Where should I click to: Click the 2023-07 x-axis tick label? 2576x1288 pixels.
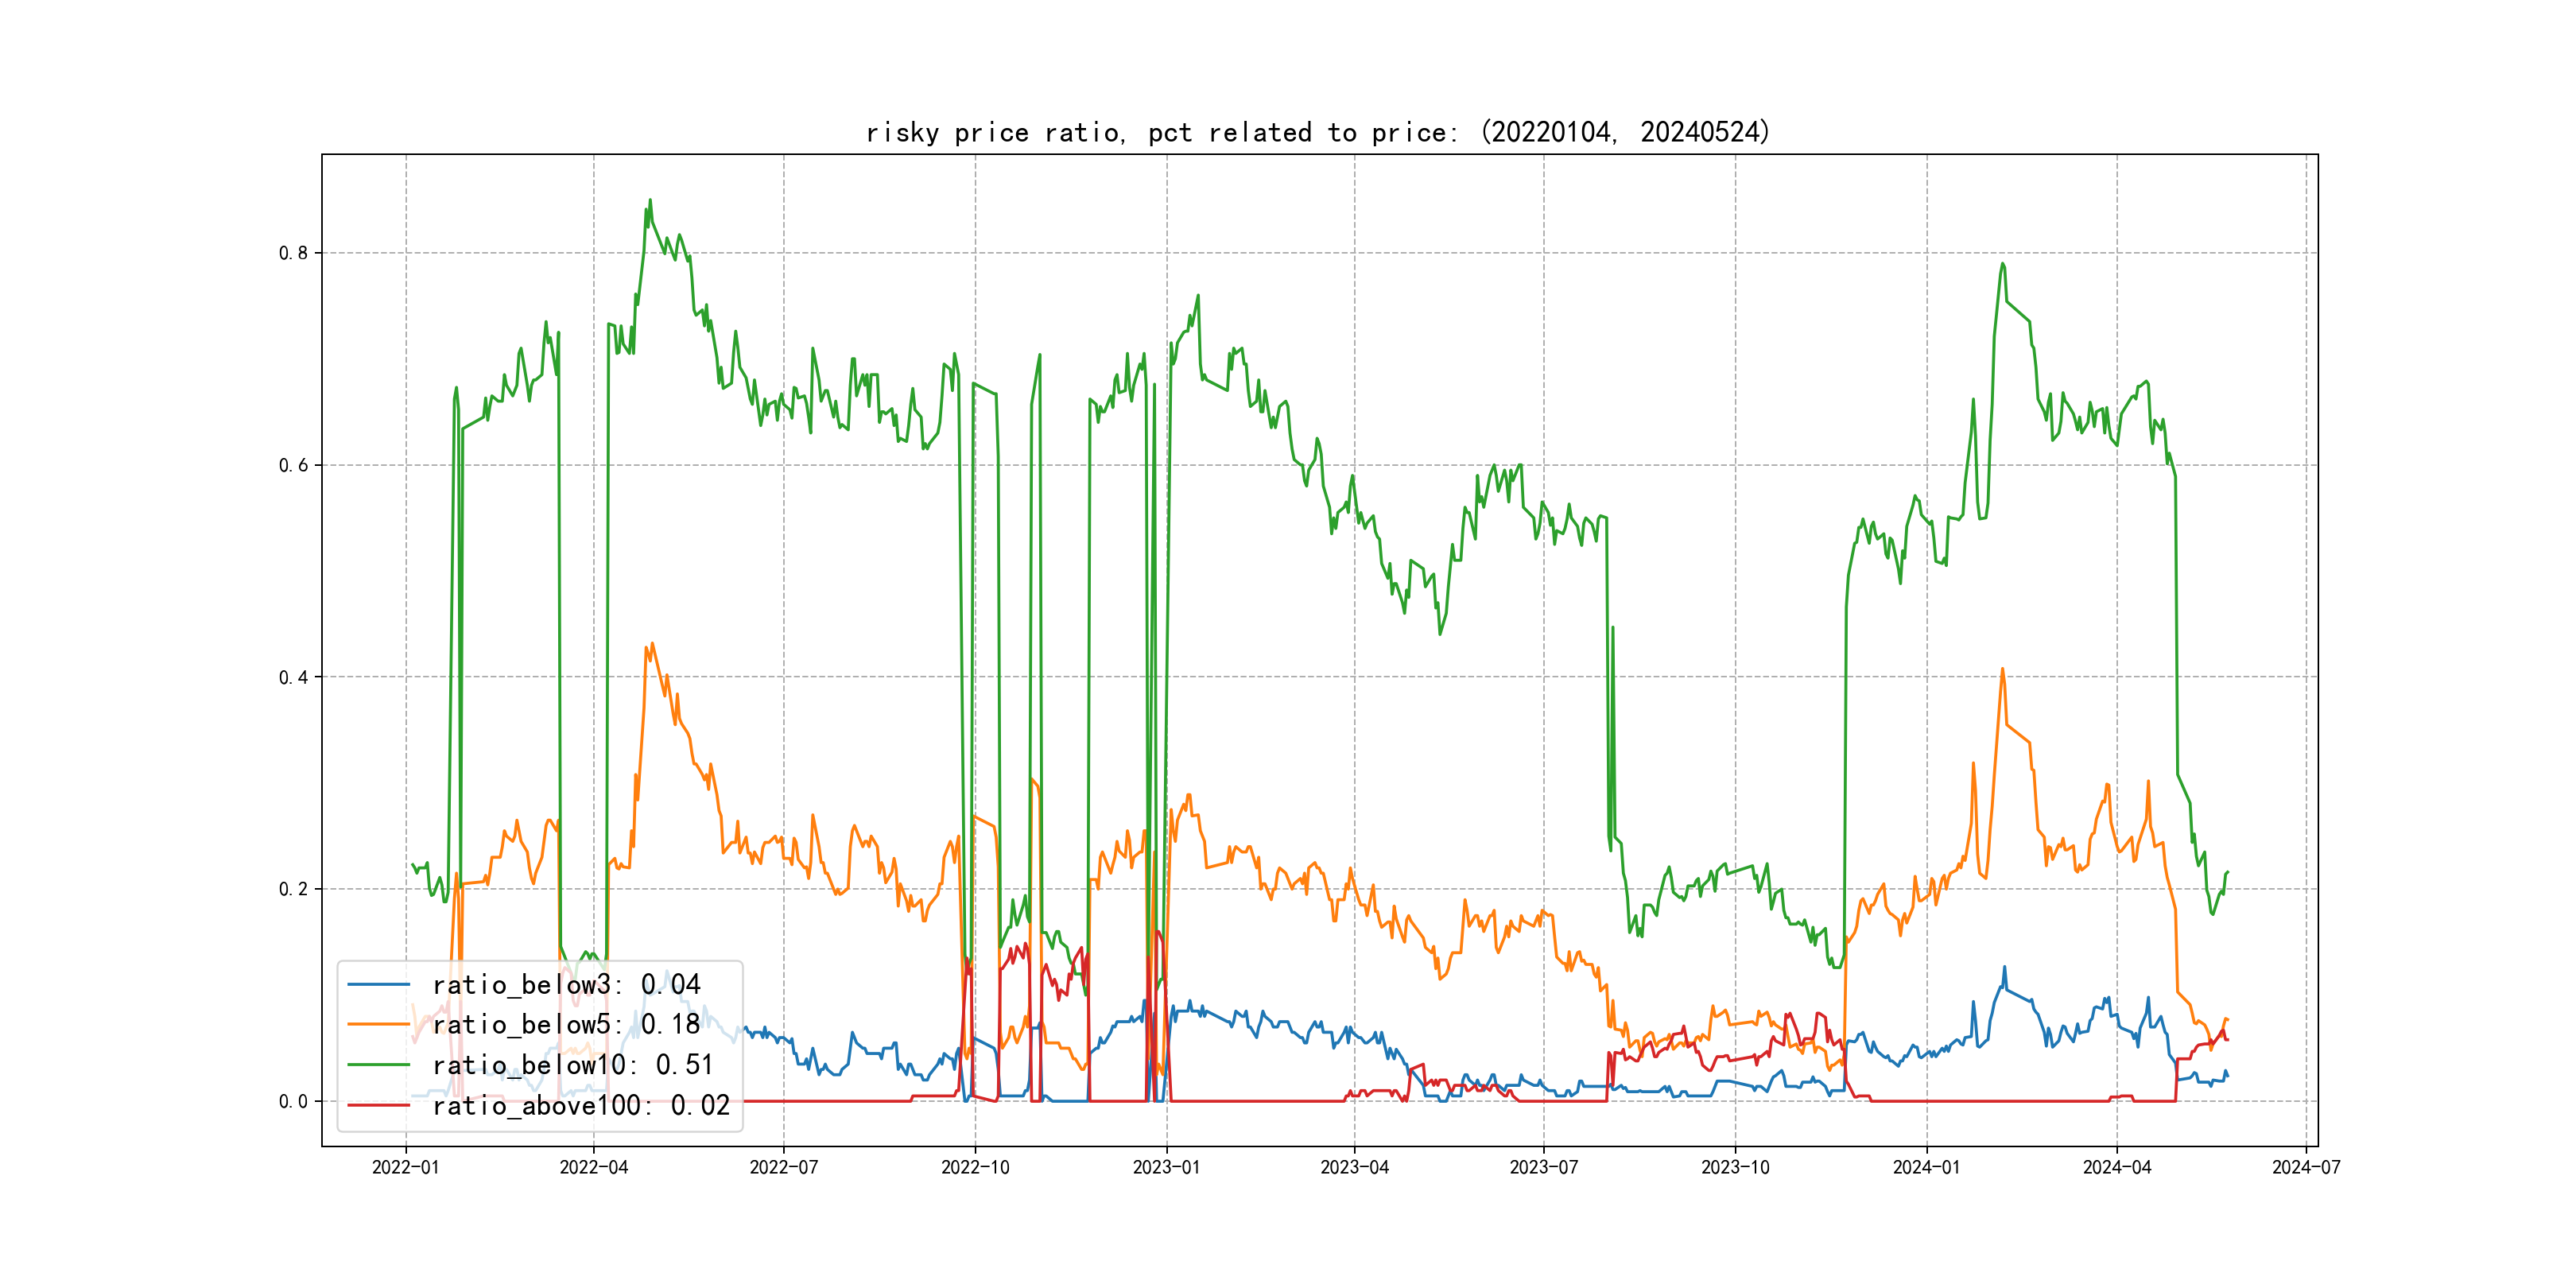1543,1167
